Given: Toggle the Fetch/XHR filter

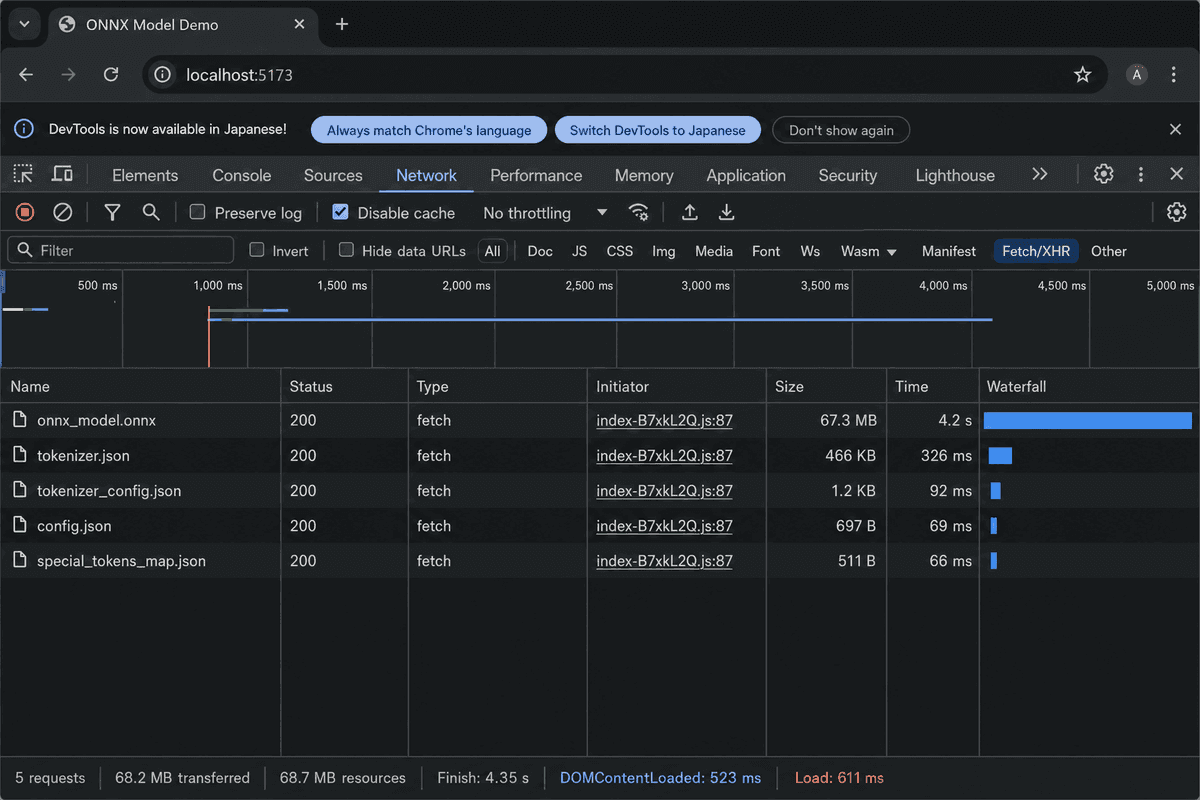Looking at the screenshot, I should pos(1036,251).
